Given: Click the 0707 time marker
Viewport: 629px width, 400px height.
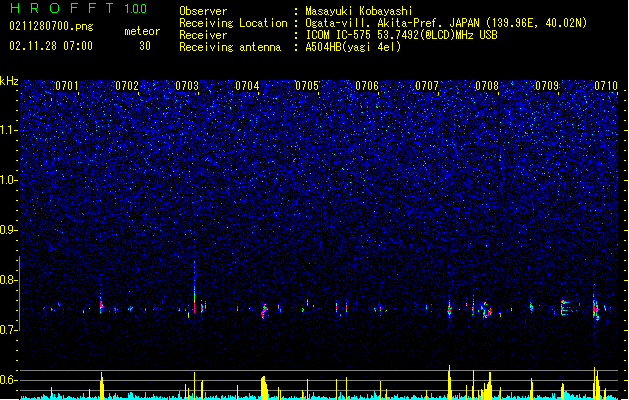Looking at the screenshot, I should click(427, 86).
